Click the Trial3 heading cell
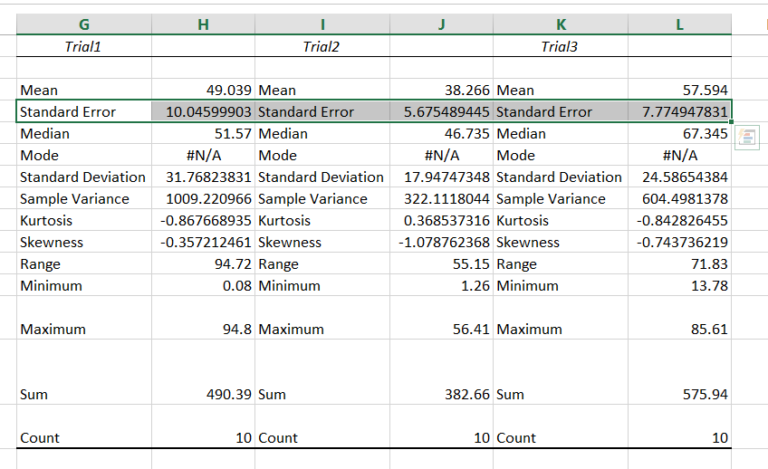768x469 pixels. pyautogui.click(x=561, y=46)
